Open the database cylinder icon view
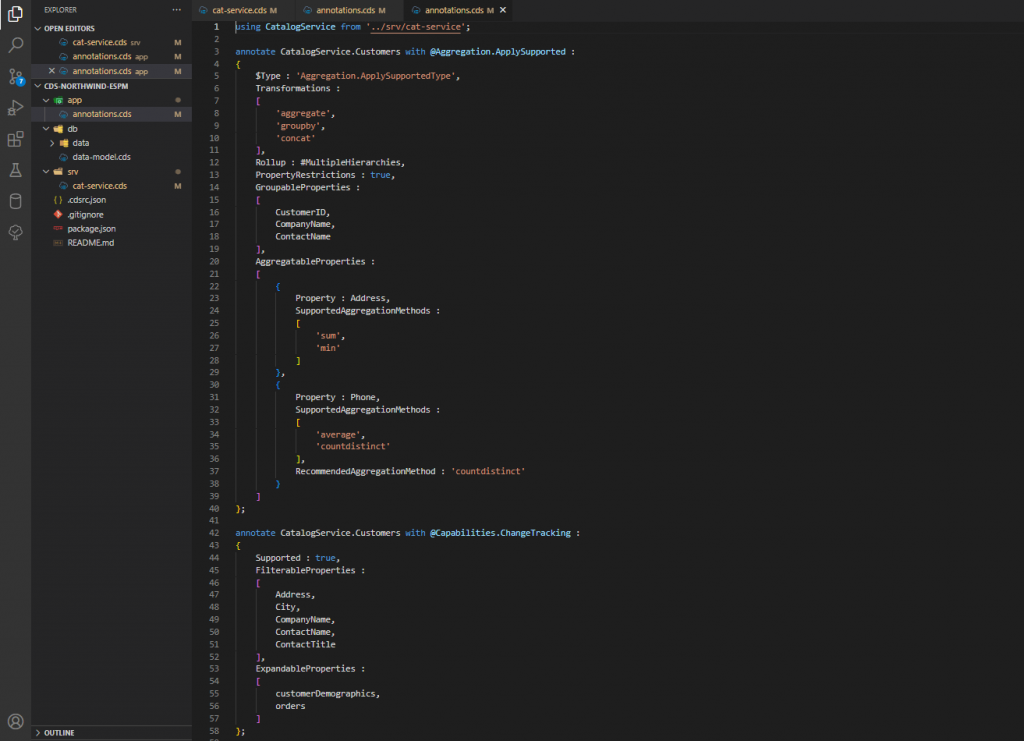 pos(15,201)
